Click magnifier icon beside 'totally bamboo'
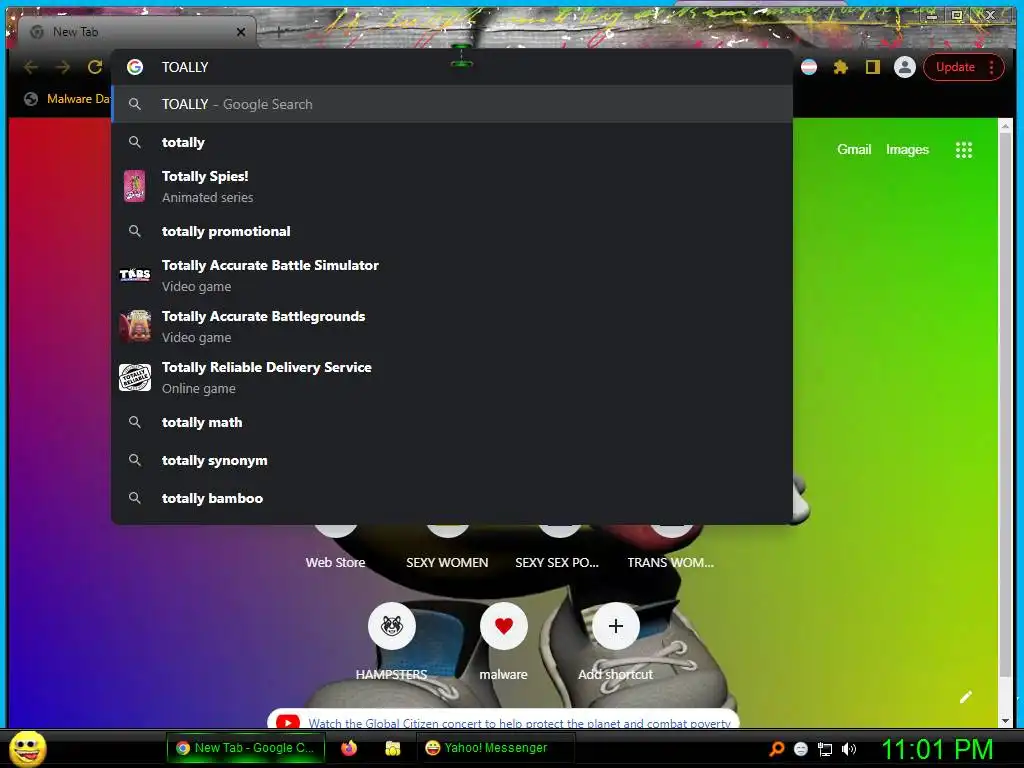This screenshot has width=1024, height=768. pos(135,498)
